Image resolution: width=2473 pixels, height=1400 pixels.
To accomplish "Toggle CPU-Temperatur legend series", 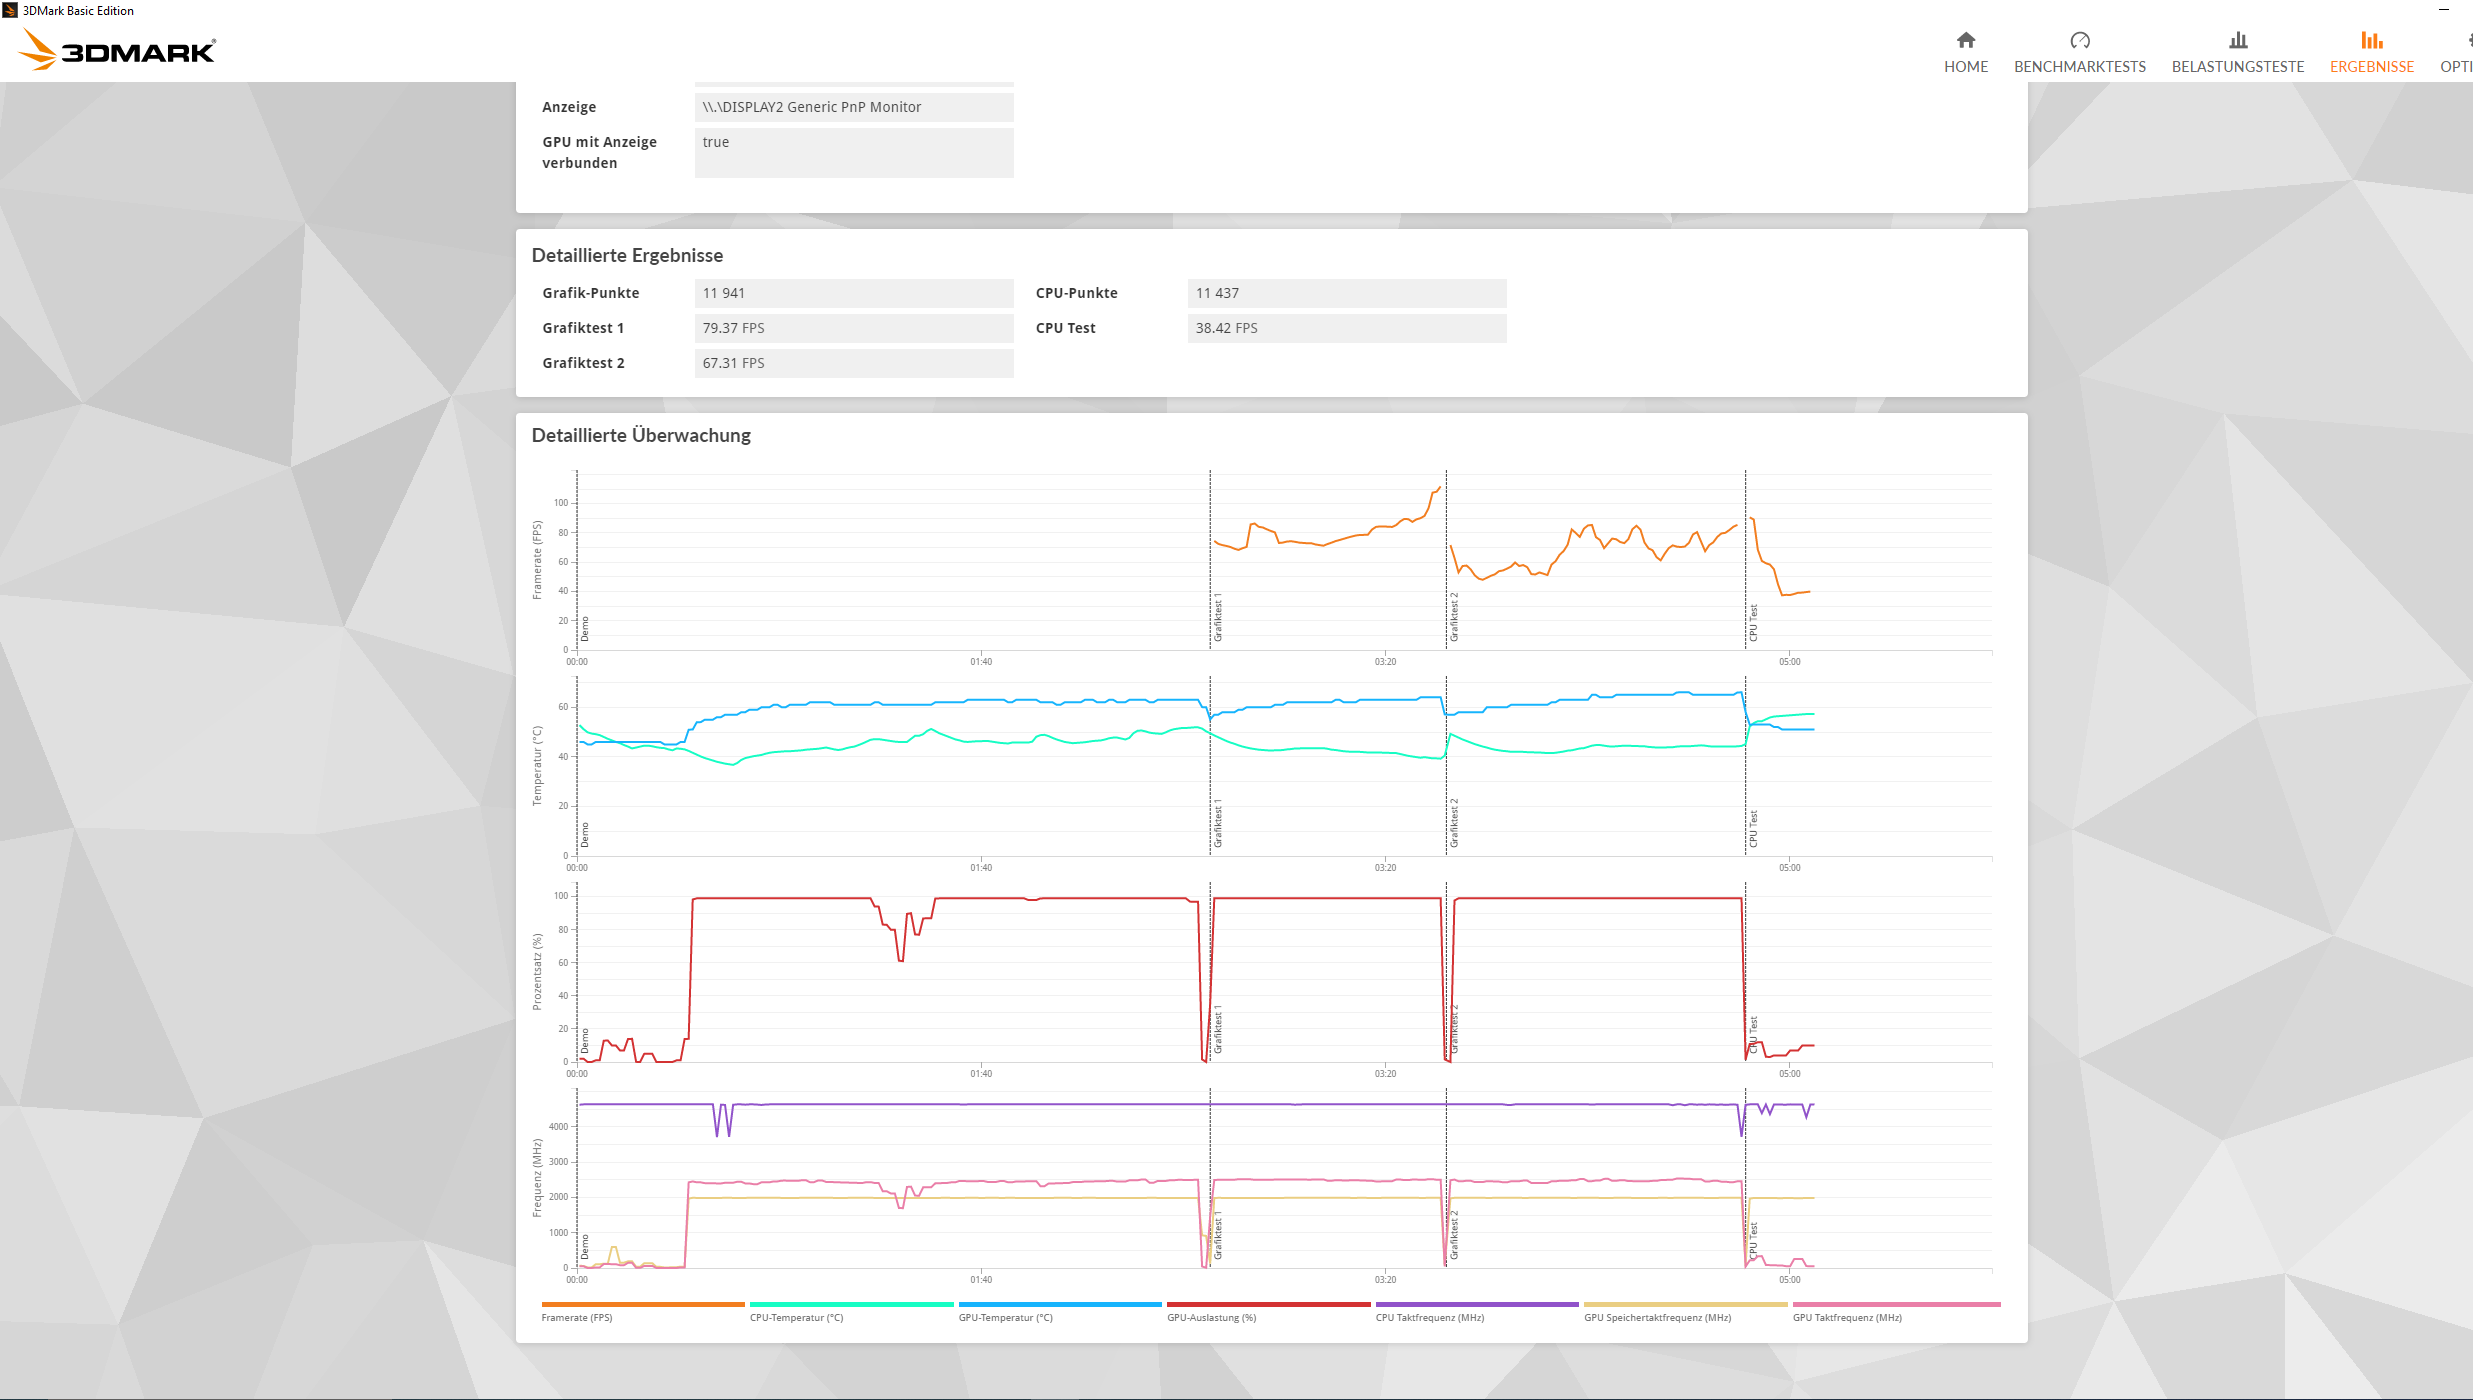I will 796,1317.
